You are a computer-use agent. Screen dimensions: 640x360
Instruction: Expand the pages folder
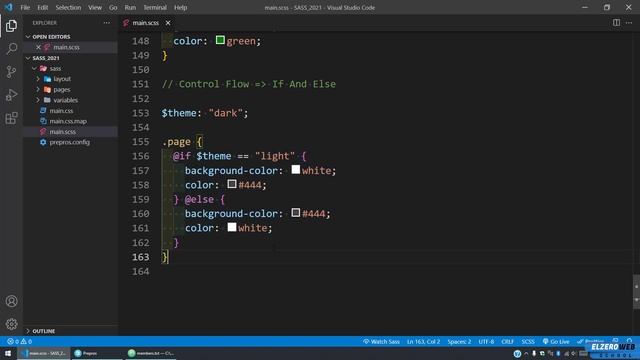click(x=70, y=89)
